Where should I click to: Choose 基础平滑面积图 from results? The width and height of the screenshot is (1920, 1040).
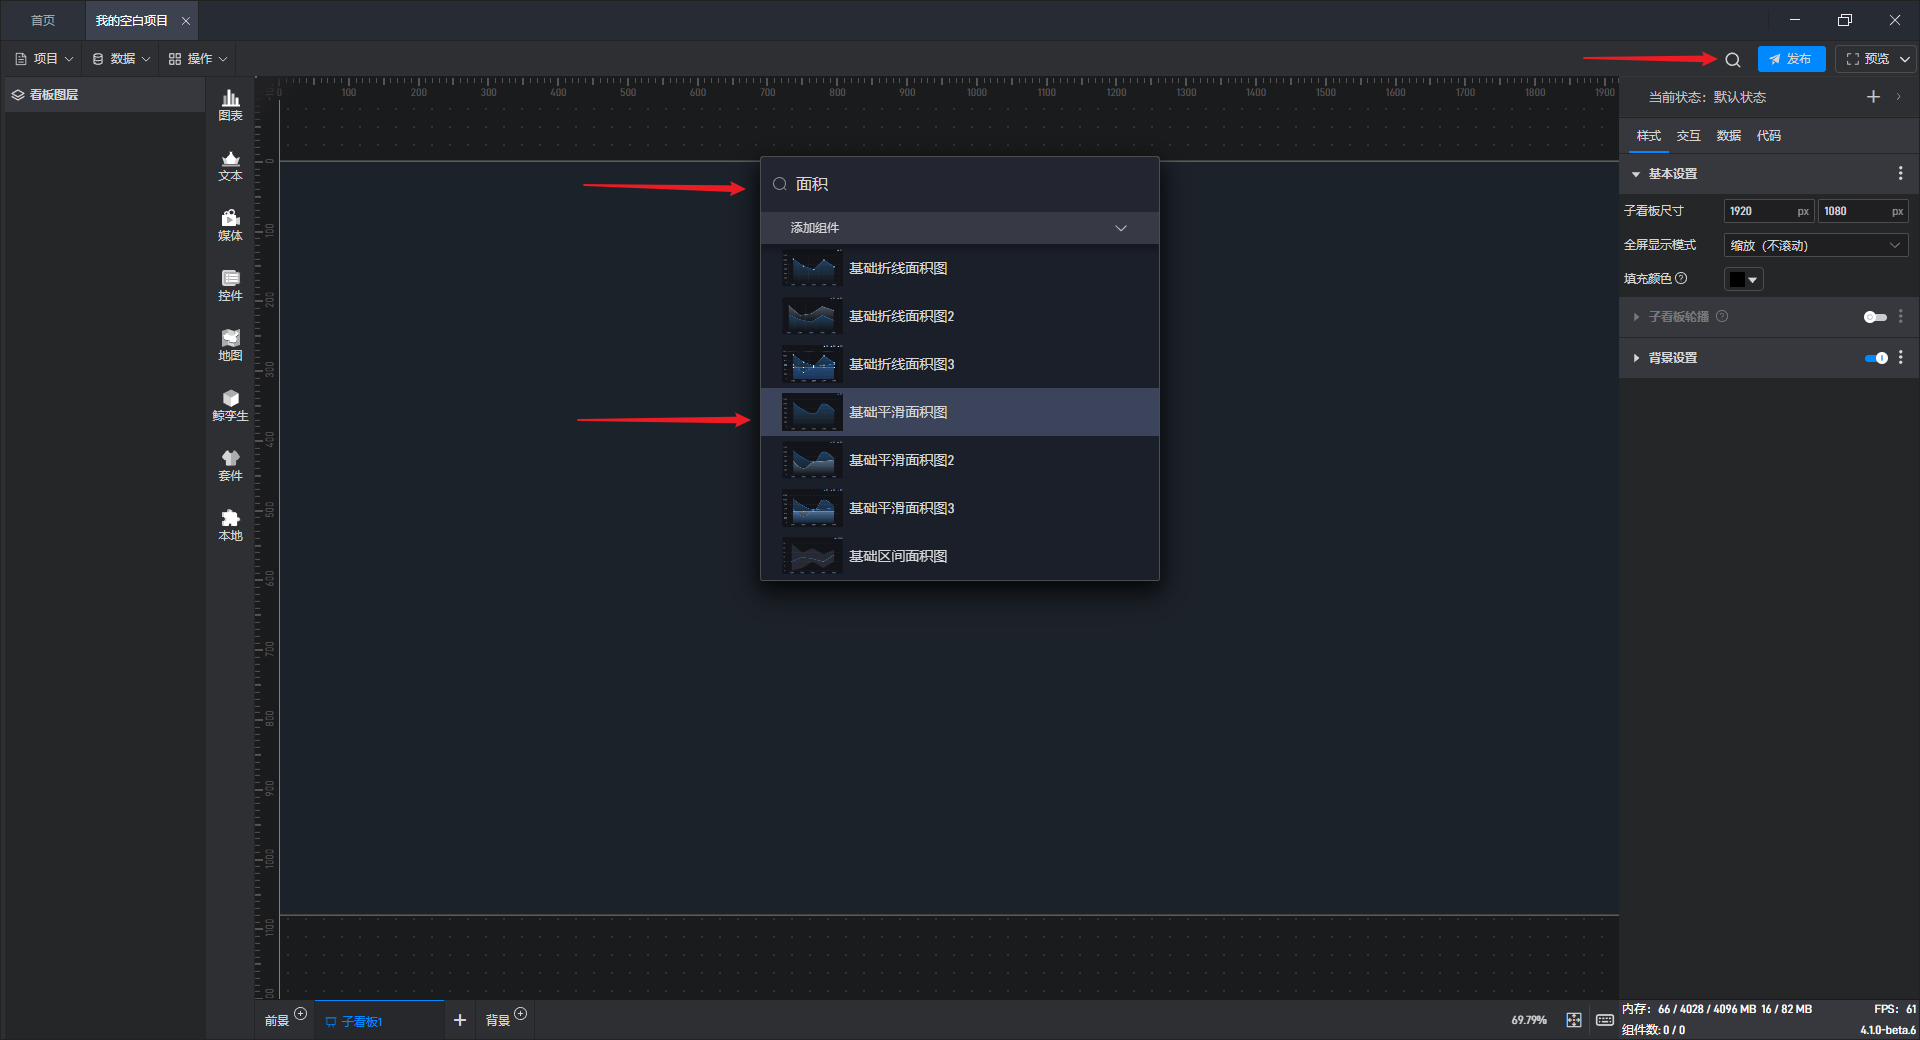(x=960, y=412)
